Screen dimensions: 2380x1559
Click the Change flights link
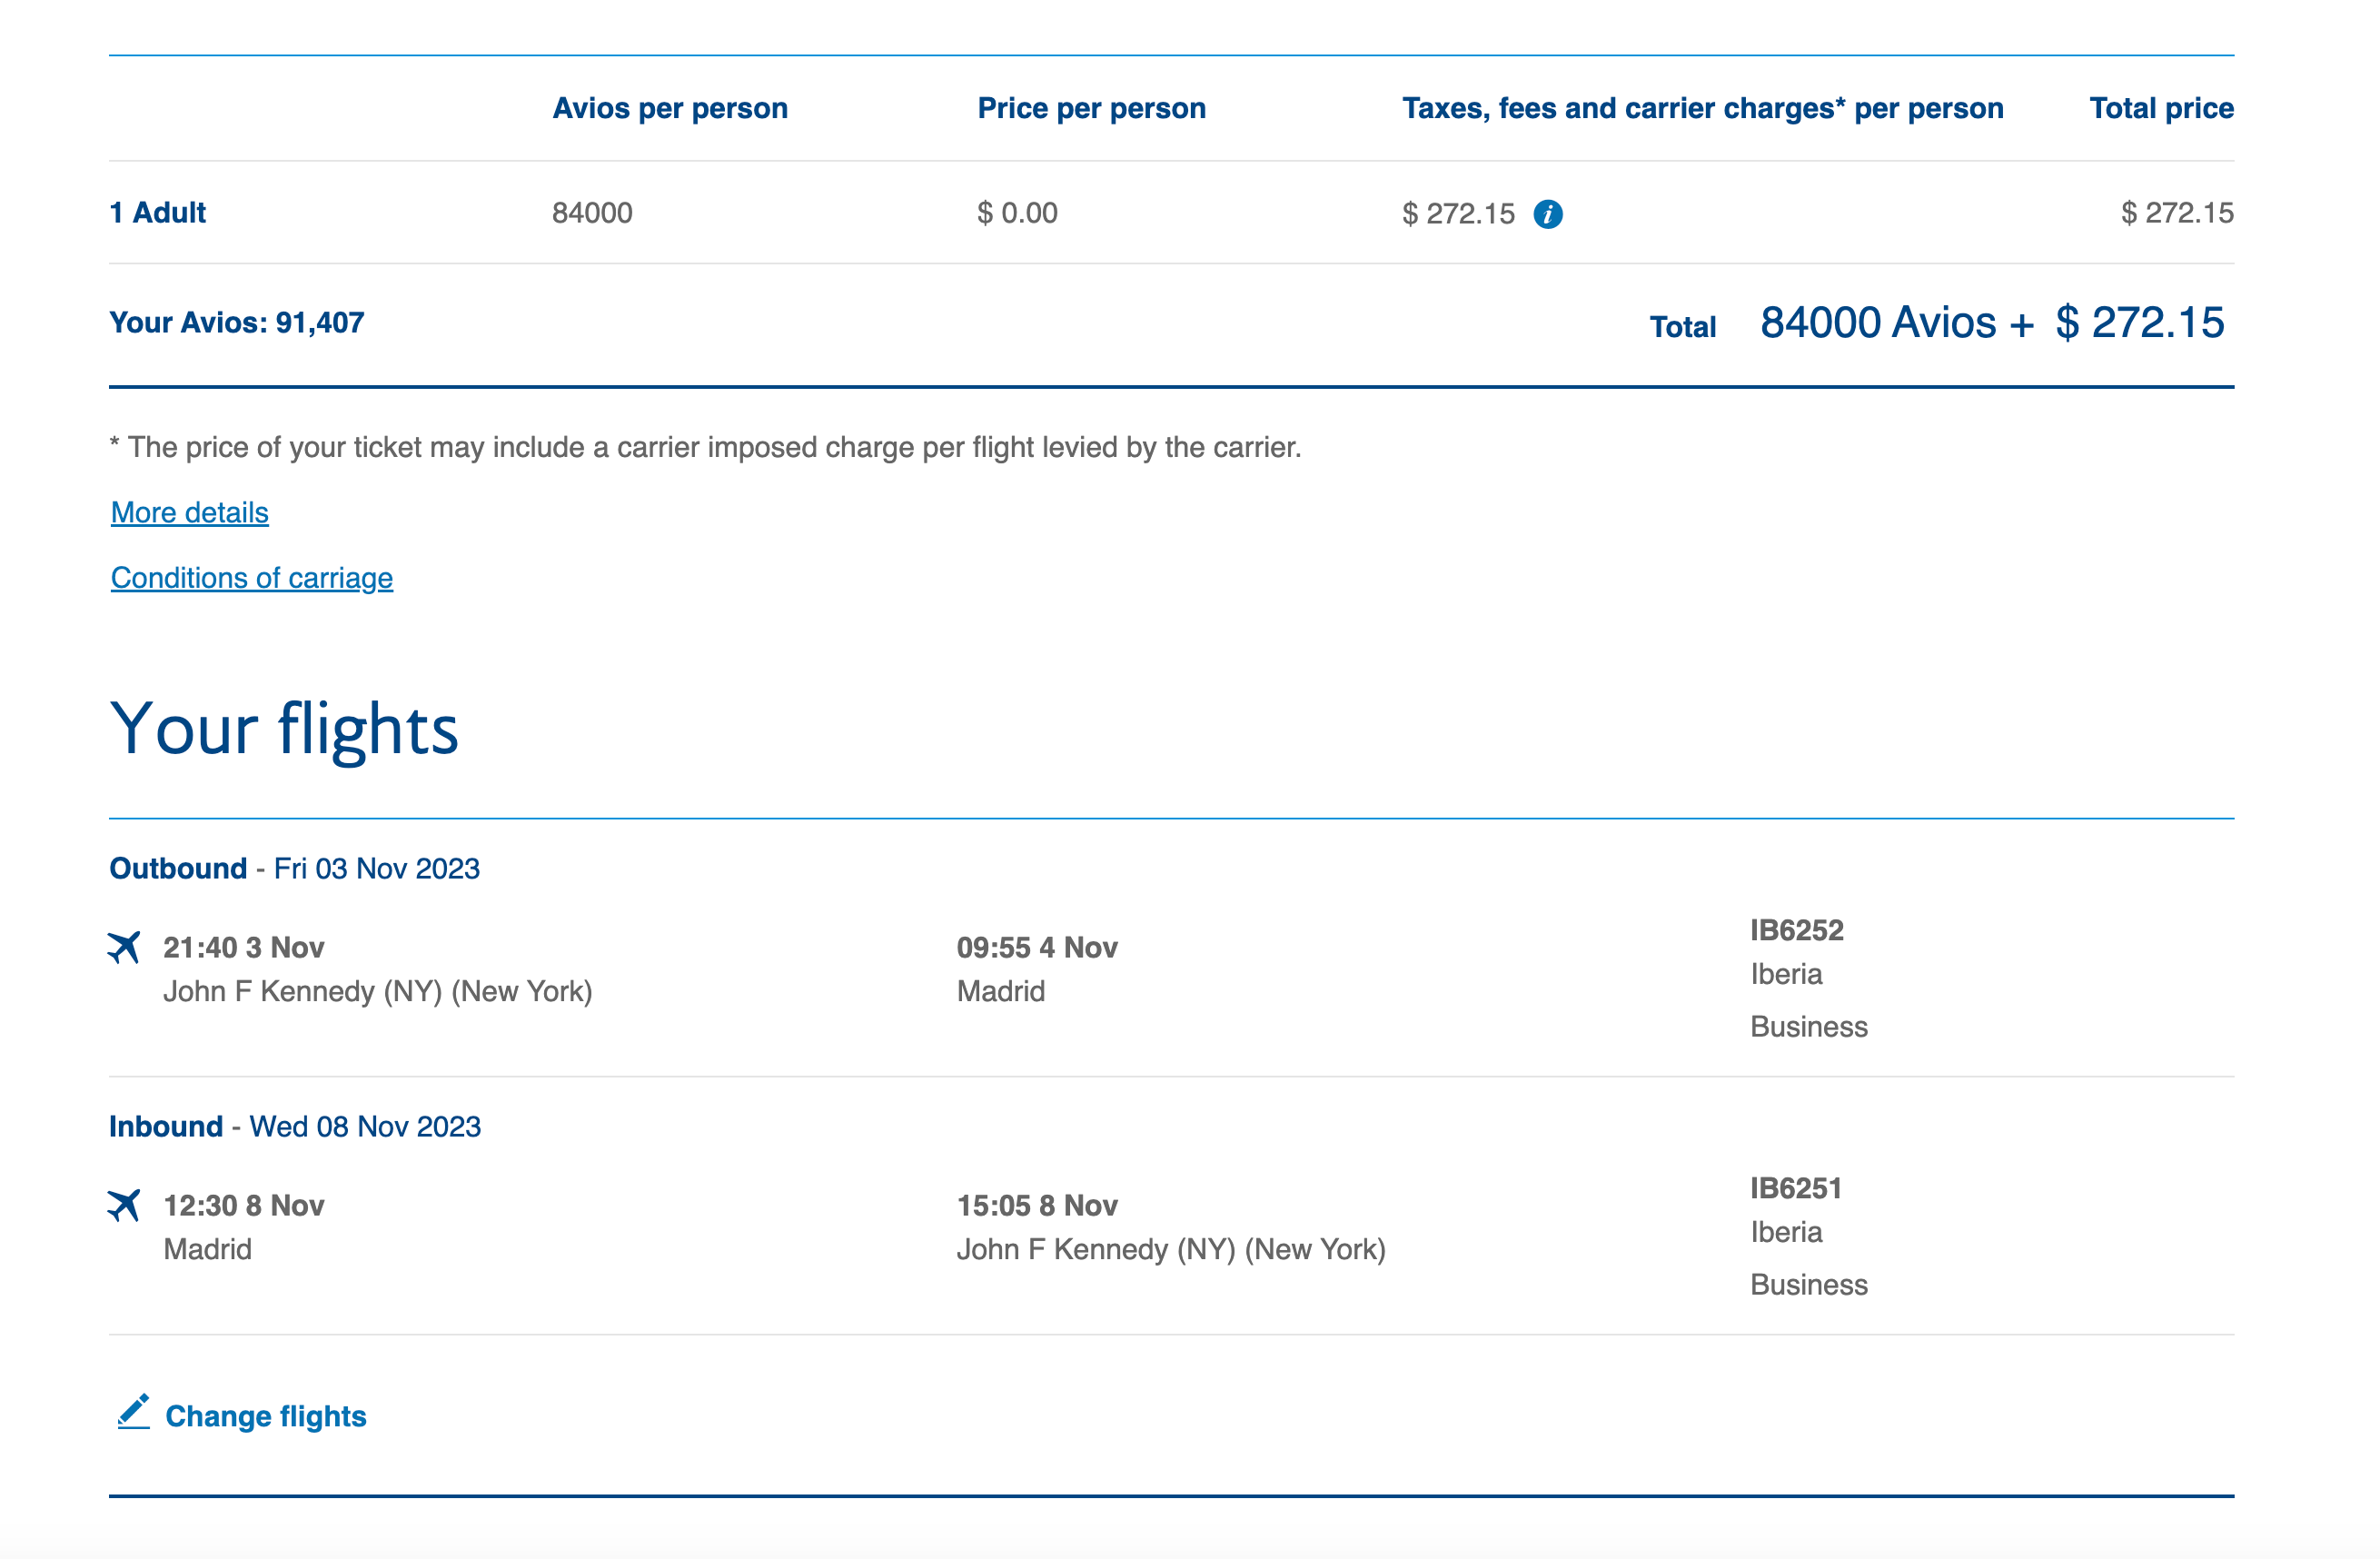coord(265,1416)
